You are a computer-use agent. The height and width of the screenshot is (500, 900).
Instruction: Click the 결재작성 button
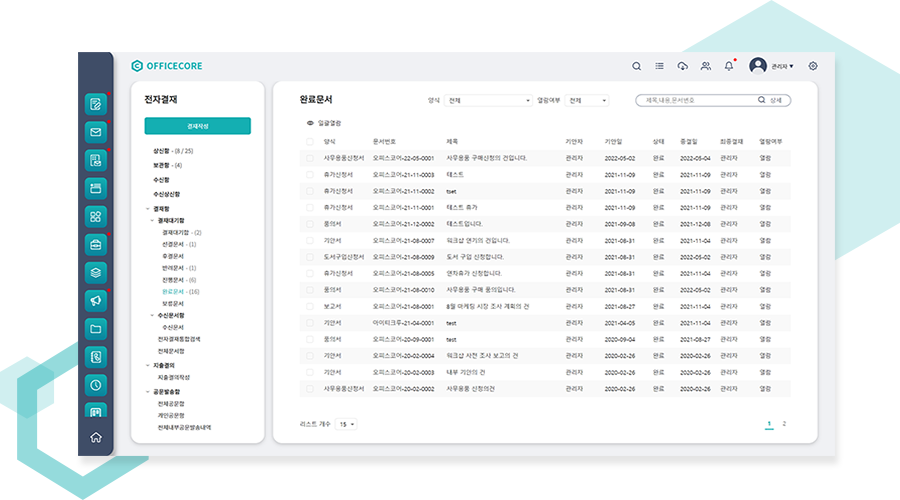pos(197,126)
